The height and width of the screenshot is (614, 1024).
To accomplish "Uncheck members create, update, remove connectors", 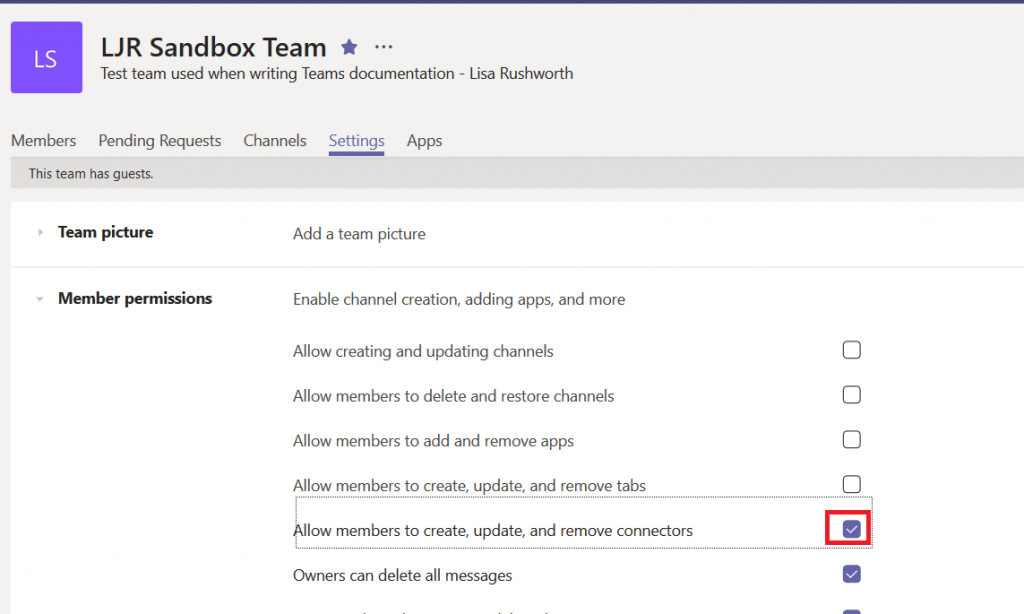I will click(x=852, y=529).
